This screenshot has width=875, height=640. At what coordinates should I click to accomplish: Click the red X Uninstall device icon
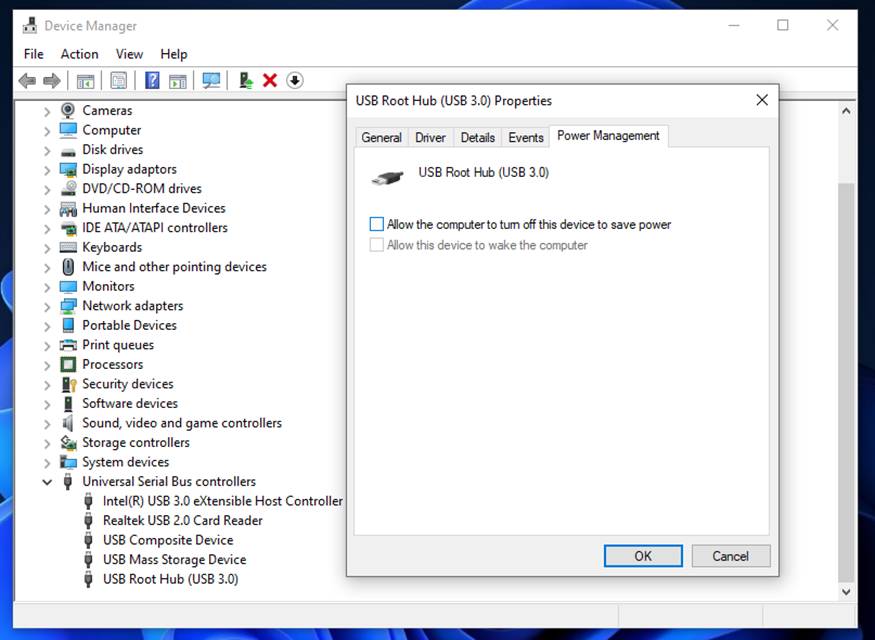coord(270,81)
